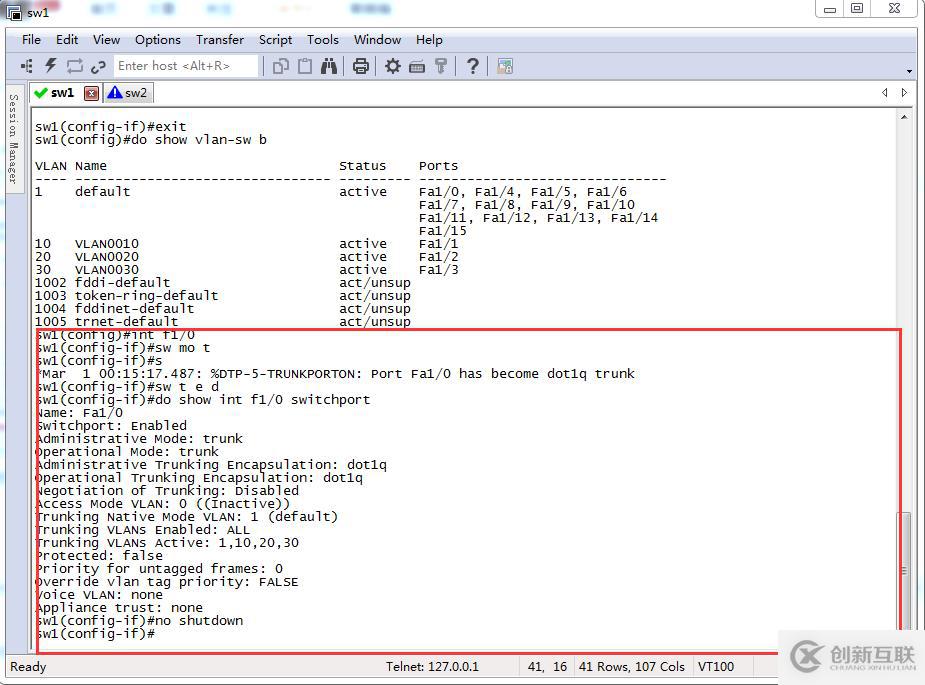Open the Options menu

tap(158, 40)
